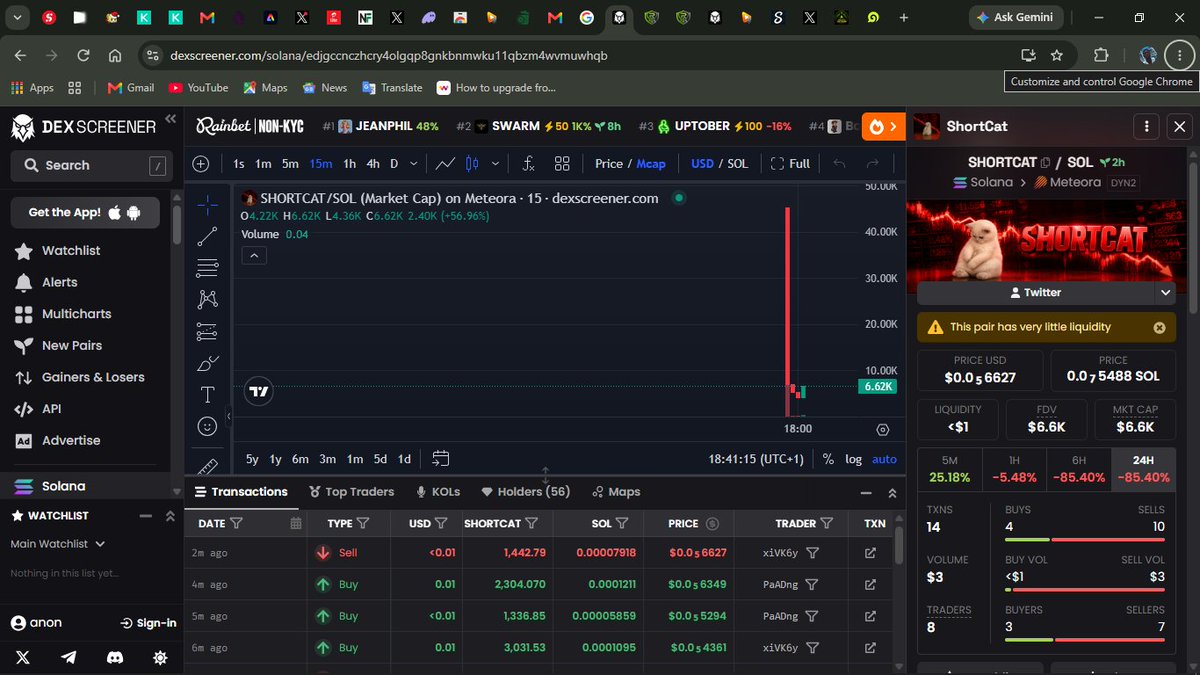
Task: Collapse the chart legend chevron
Action: click(x=254, y=256)
